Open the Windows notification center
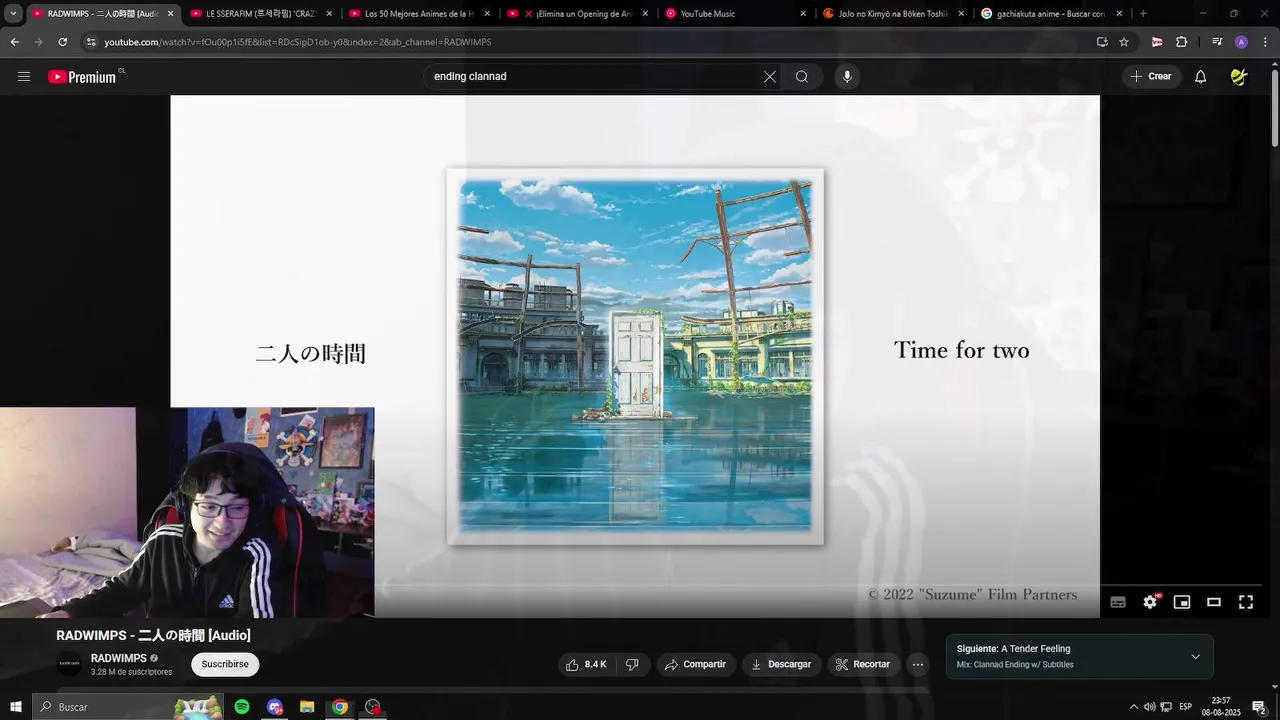 1260,707
